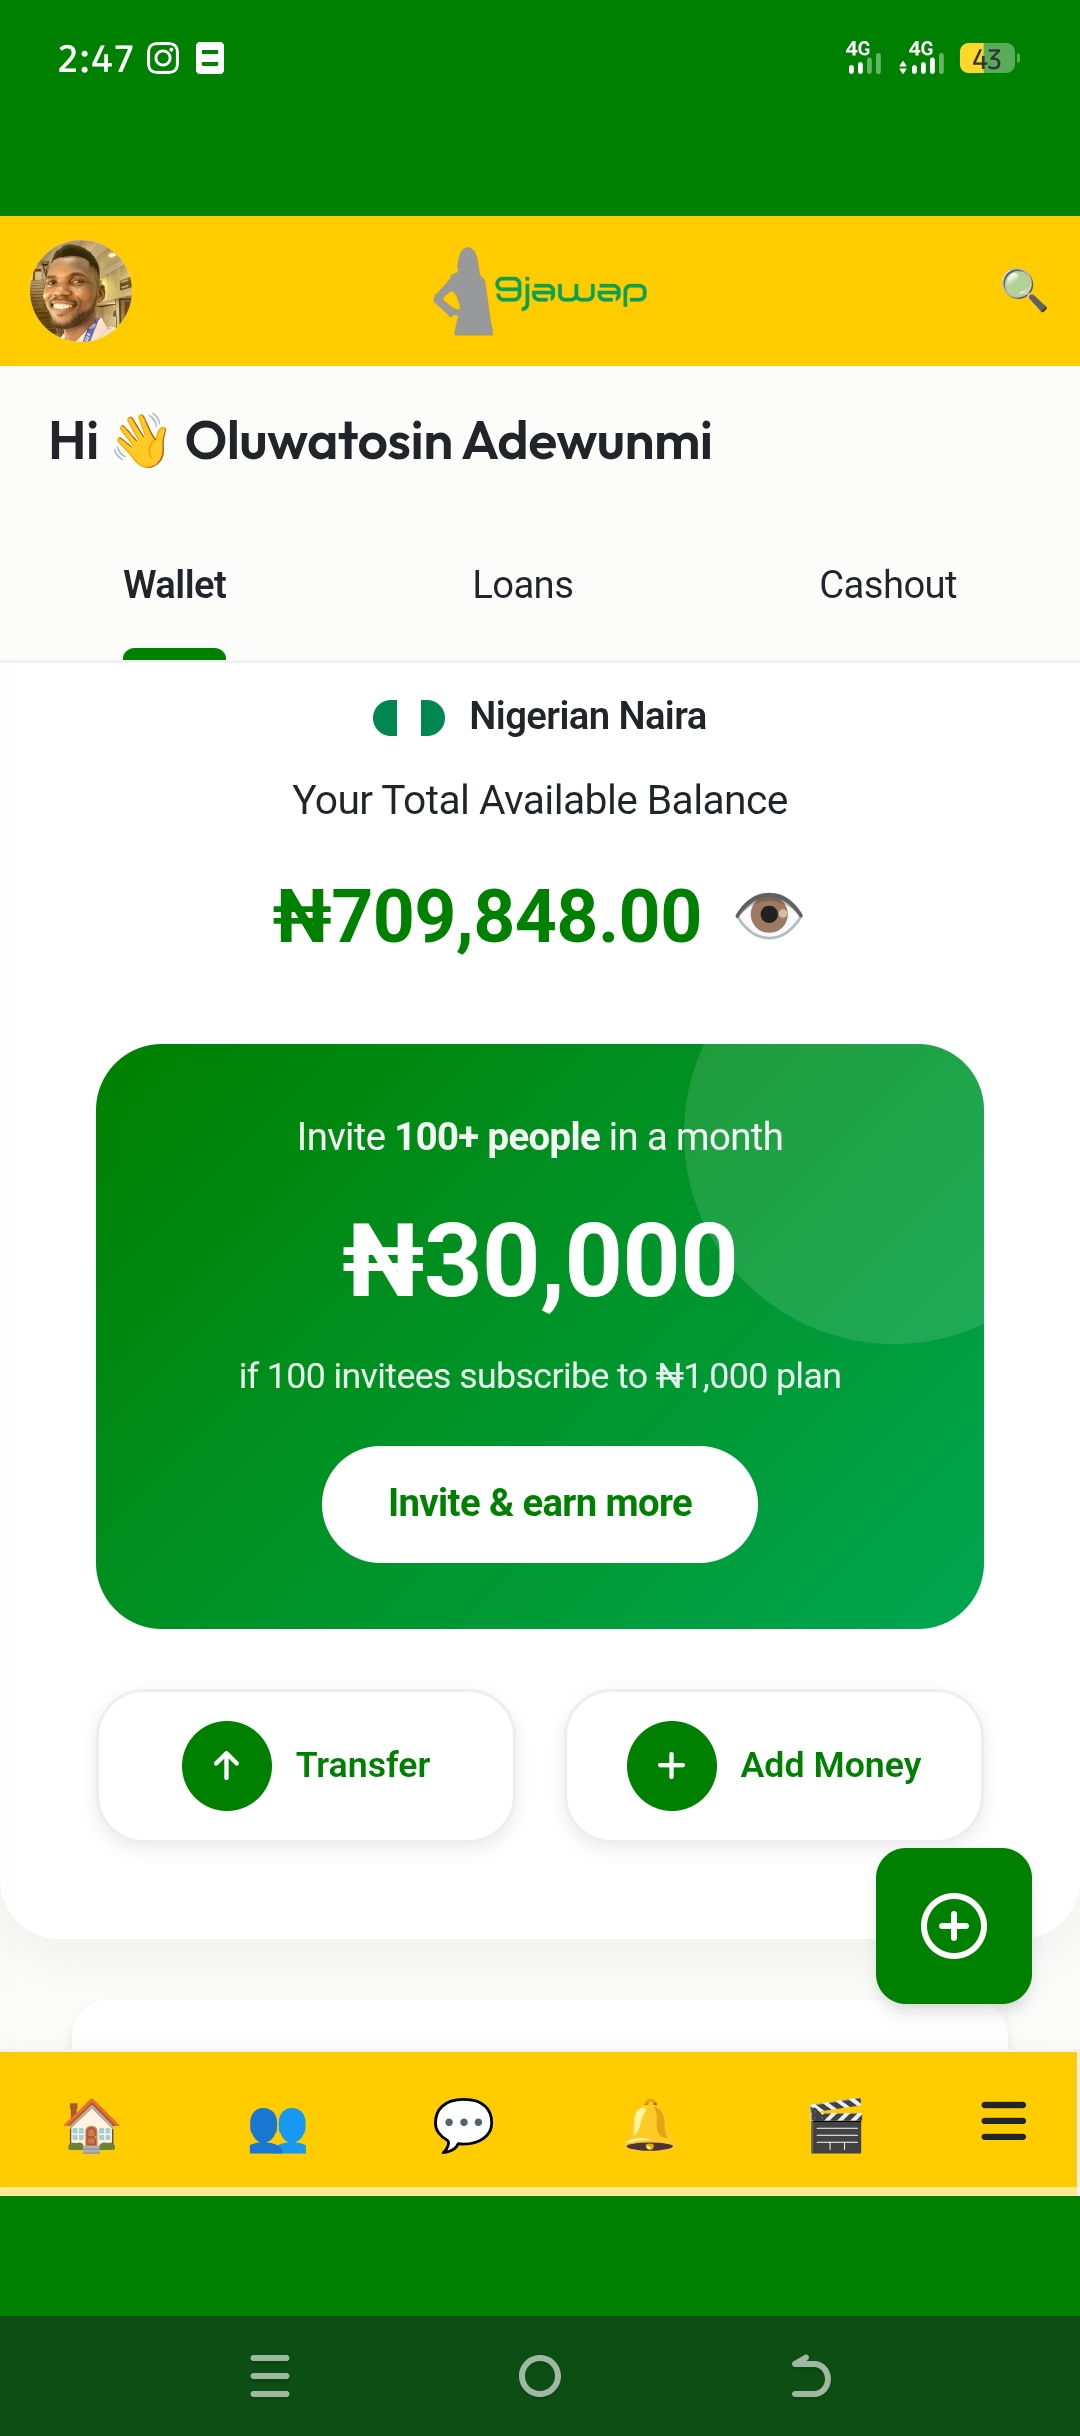Open the clapperboard videos icon
The height and width of the screenshot is (2436, 1080).
[835, 2124]
